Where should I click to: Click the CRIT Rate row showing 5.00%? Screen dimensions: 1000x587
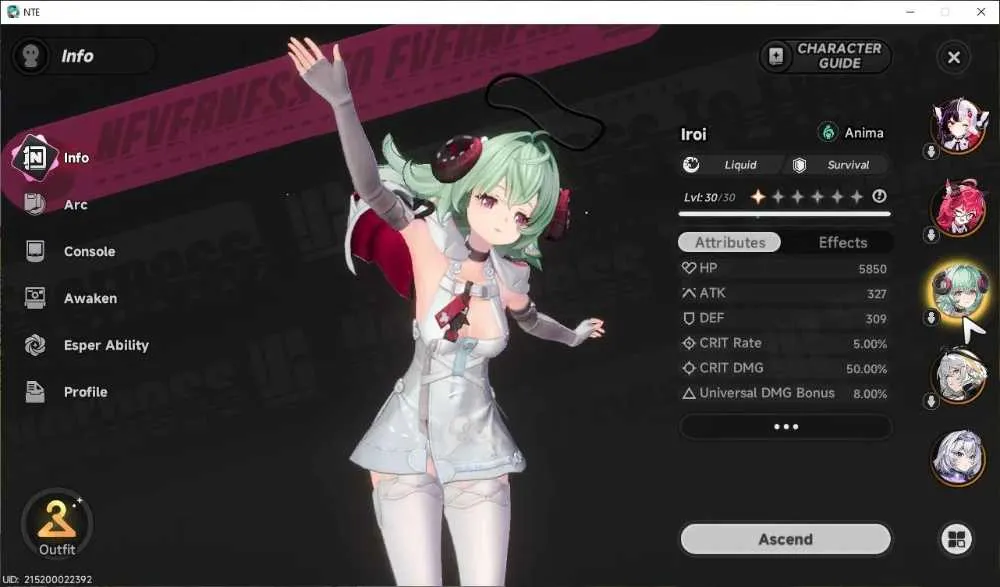point(784,343)
